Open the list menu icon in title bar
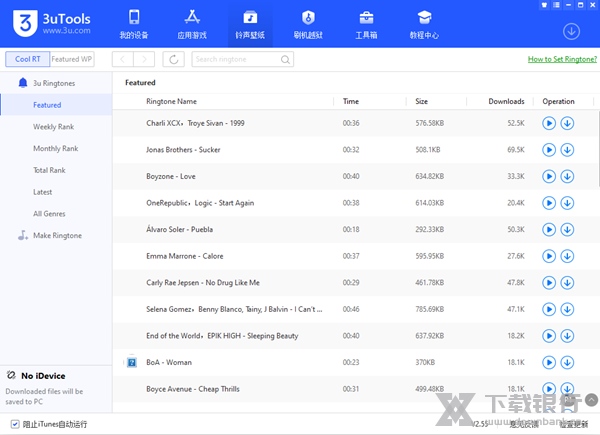This screenshot has height=435, width=600. pyautogui.click(x=556, y=5)
